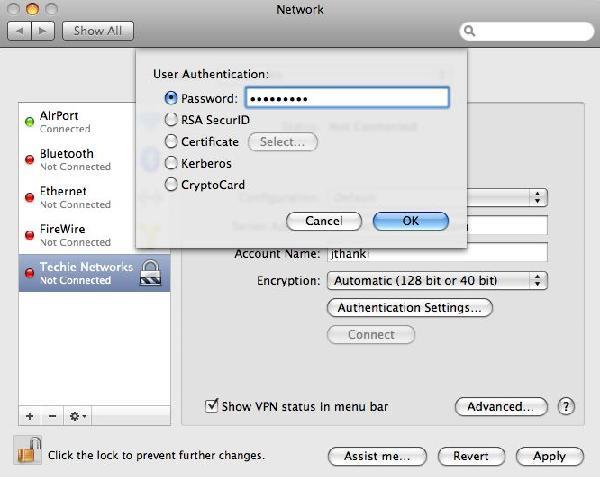Select AirPort in the service list
Screen dimensions: 600x477
80,121
